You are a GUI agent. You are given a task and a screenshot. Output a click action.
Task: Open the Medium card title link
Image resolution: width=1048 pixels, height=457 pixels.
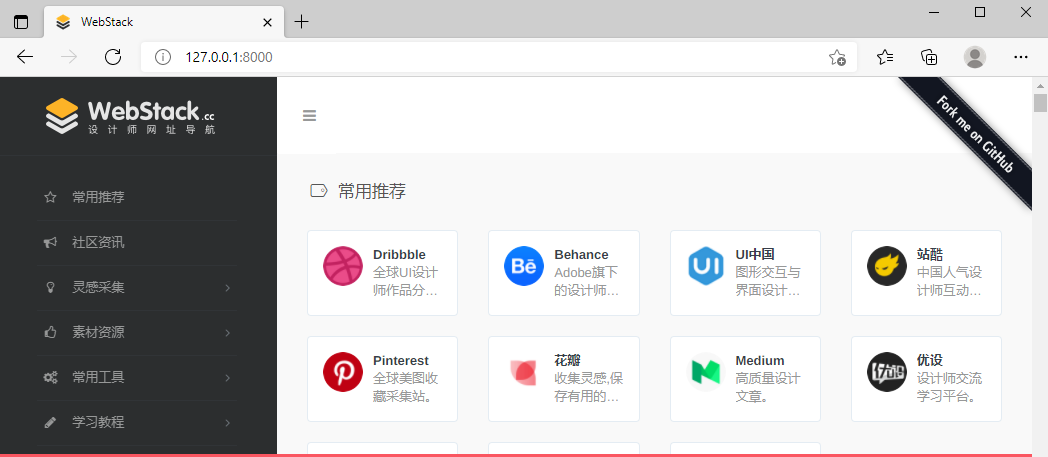760,361
